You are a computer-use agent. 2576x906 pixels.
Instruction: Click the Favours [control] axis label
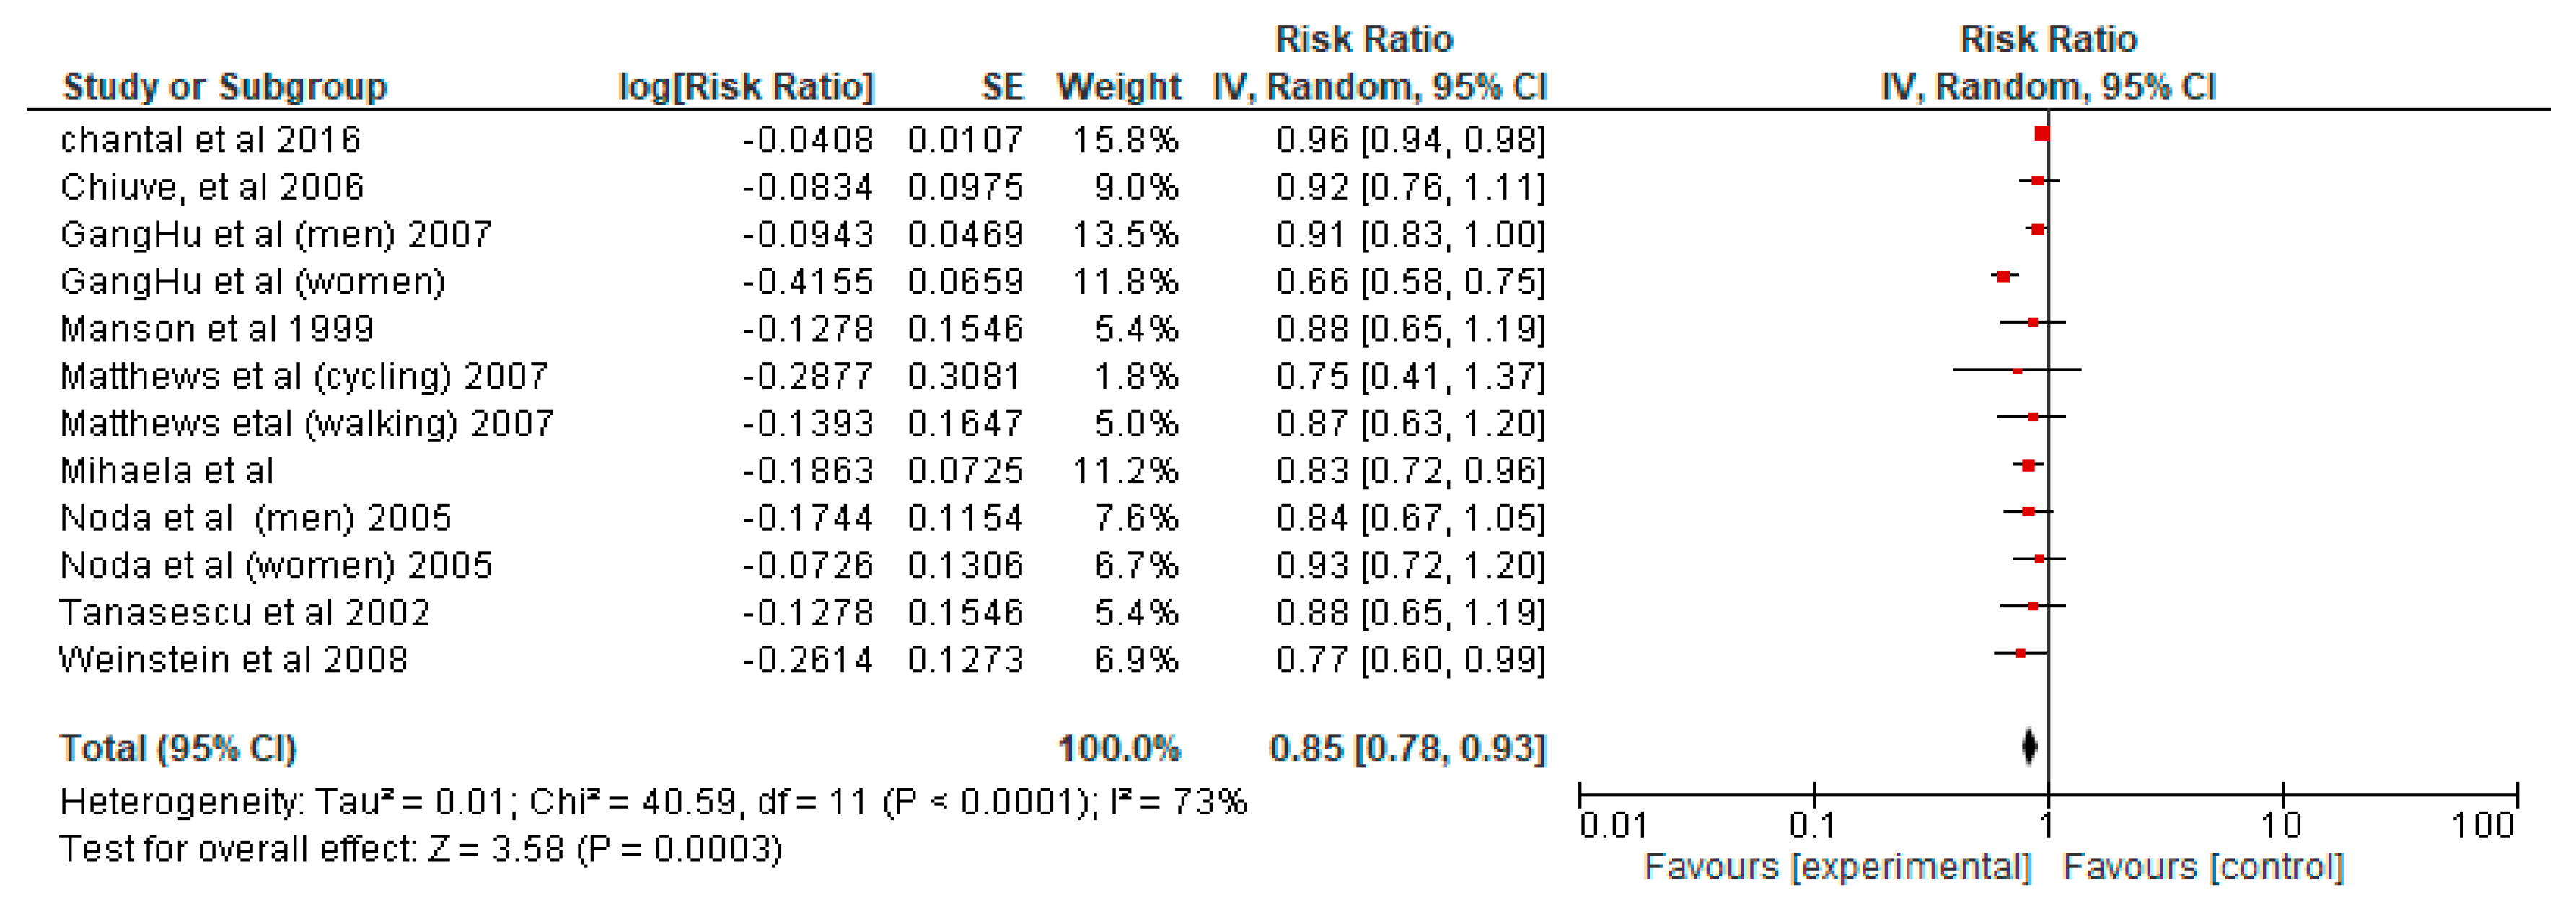pyautogui.click(x=2203, y=867)
